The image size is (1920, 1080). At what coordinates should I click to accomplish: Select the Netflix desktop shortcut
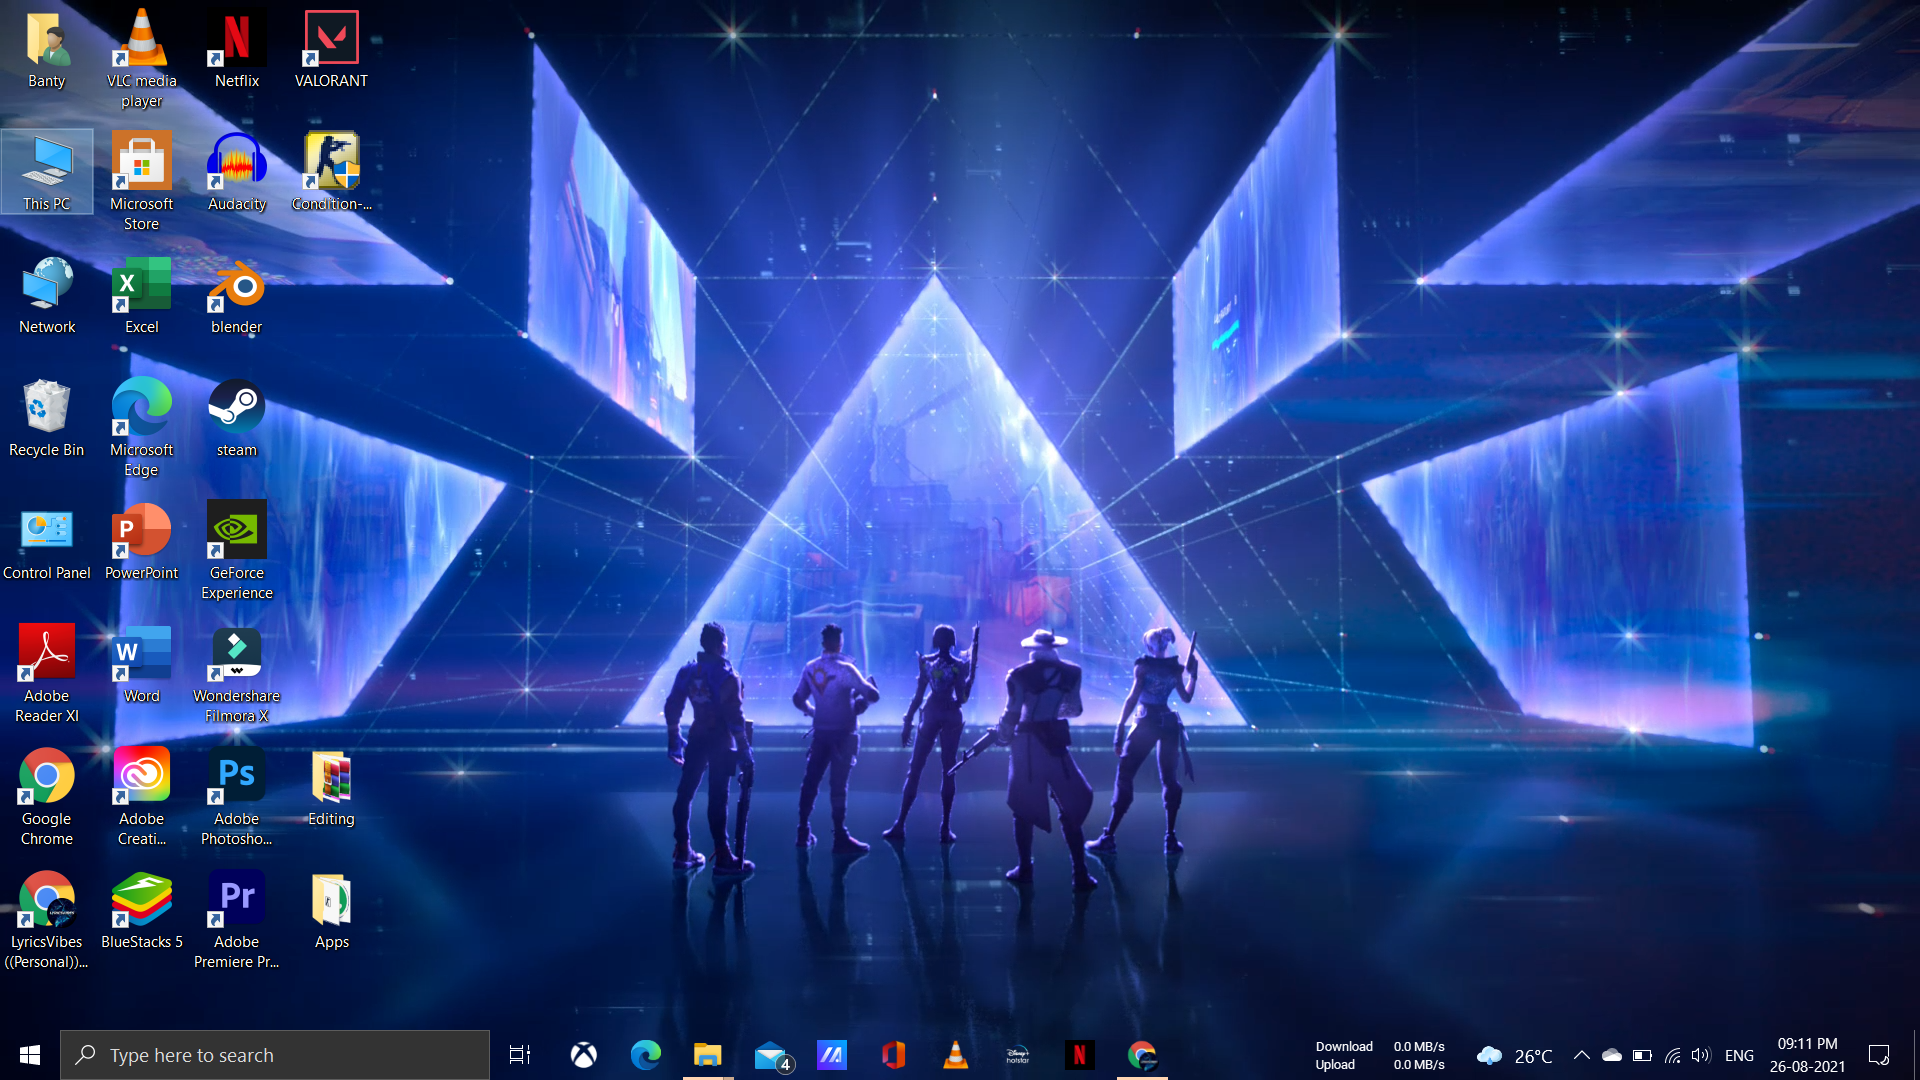[x=237, y=50]
